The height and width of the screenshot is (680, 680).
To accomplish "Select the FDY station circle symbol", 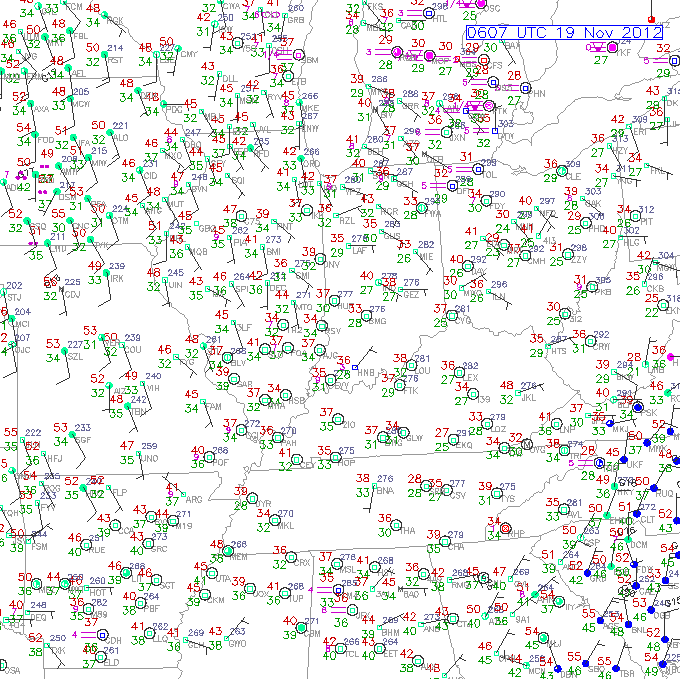I will [486, 200].
